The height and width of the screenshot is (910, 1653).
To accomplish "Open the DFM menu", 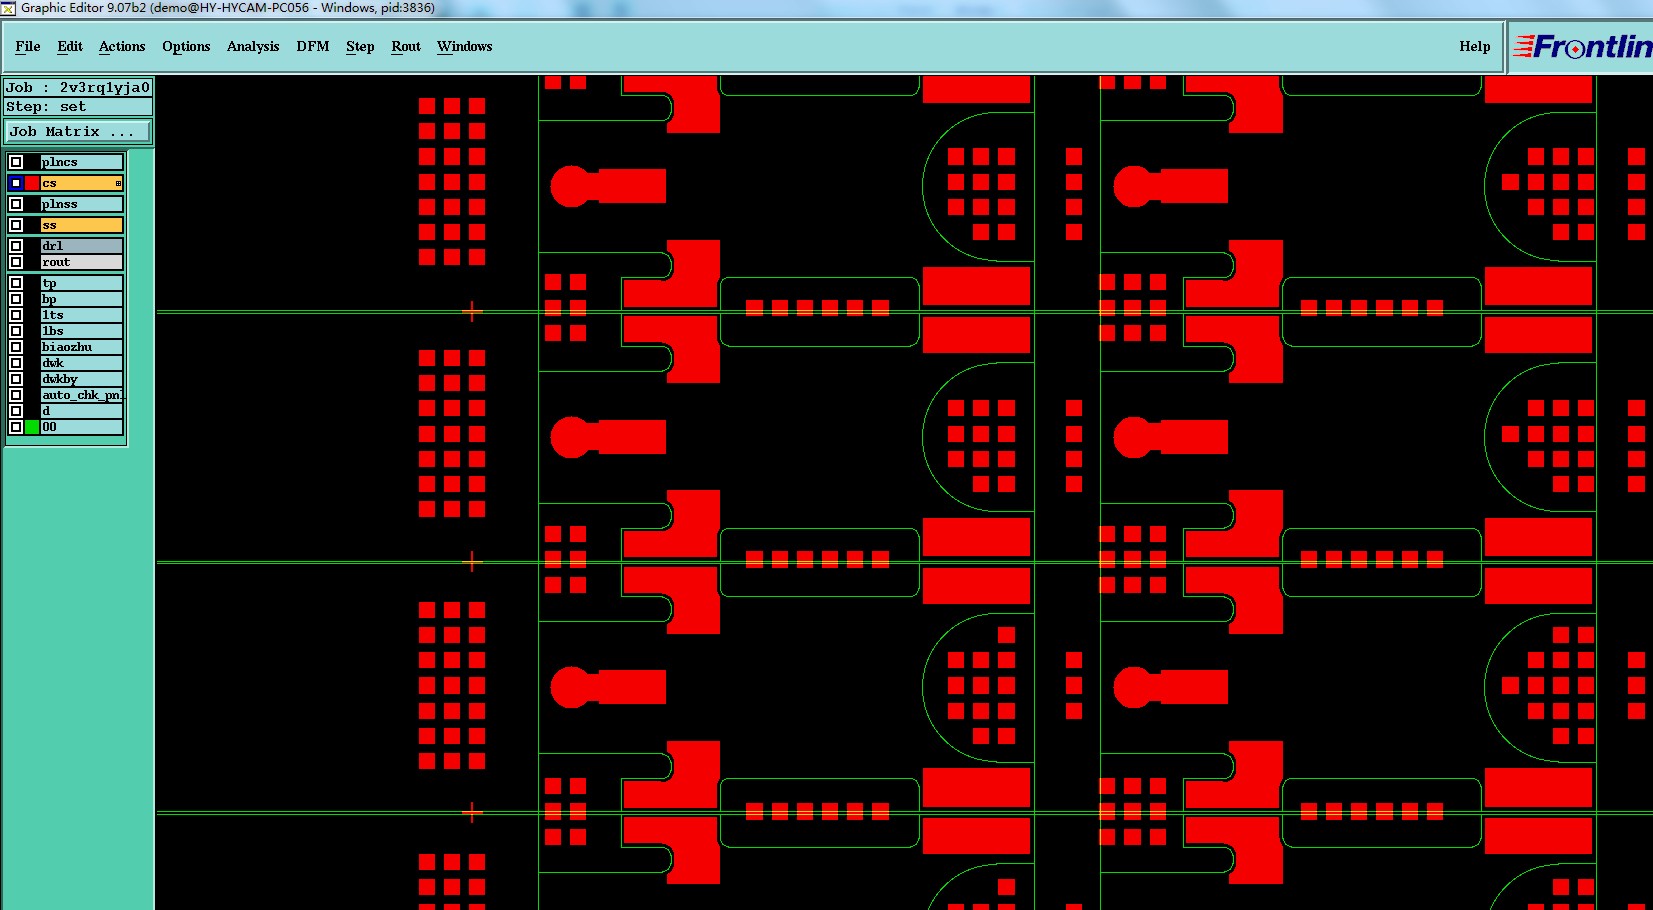I will click(x=313, y=46).
